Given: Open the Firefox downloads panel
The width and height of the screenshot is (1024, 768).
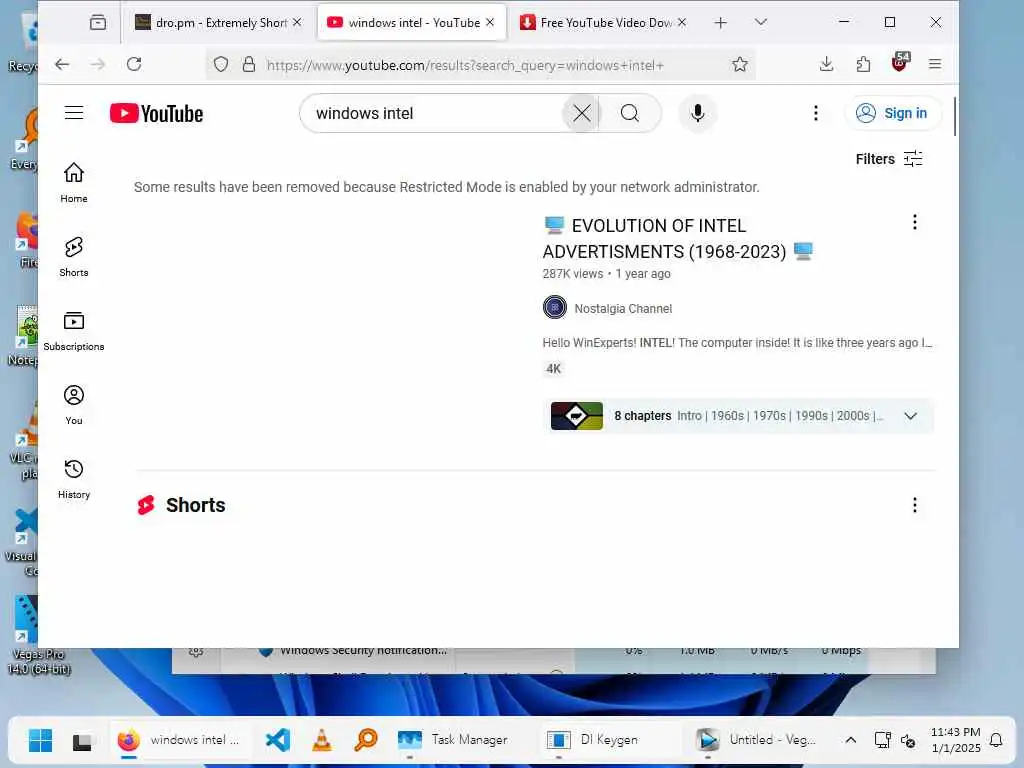Looking at the screenshot, I should pyautogui.click(x=826, y=64).
